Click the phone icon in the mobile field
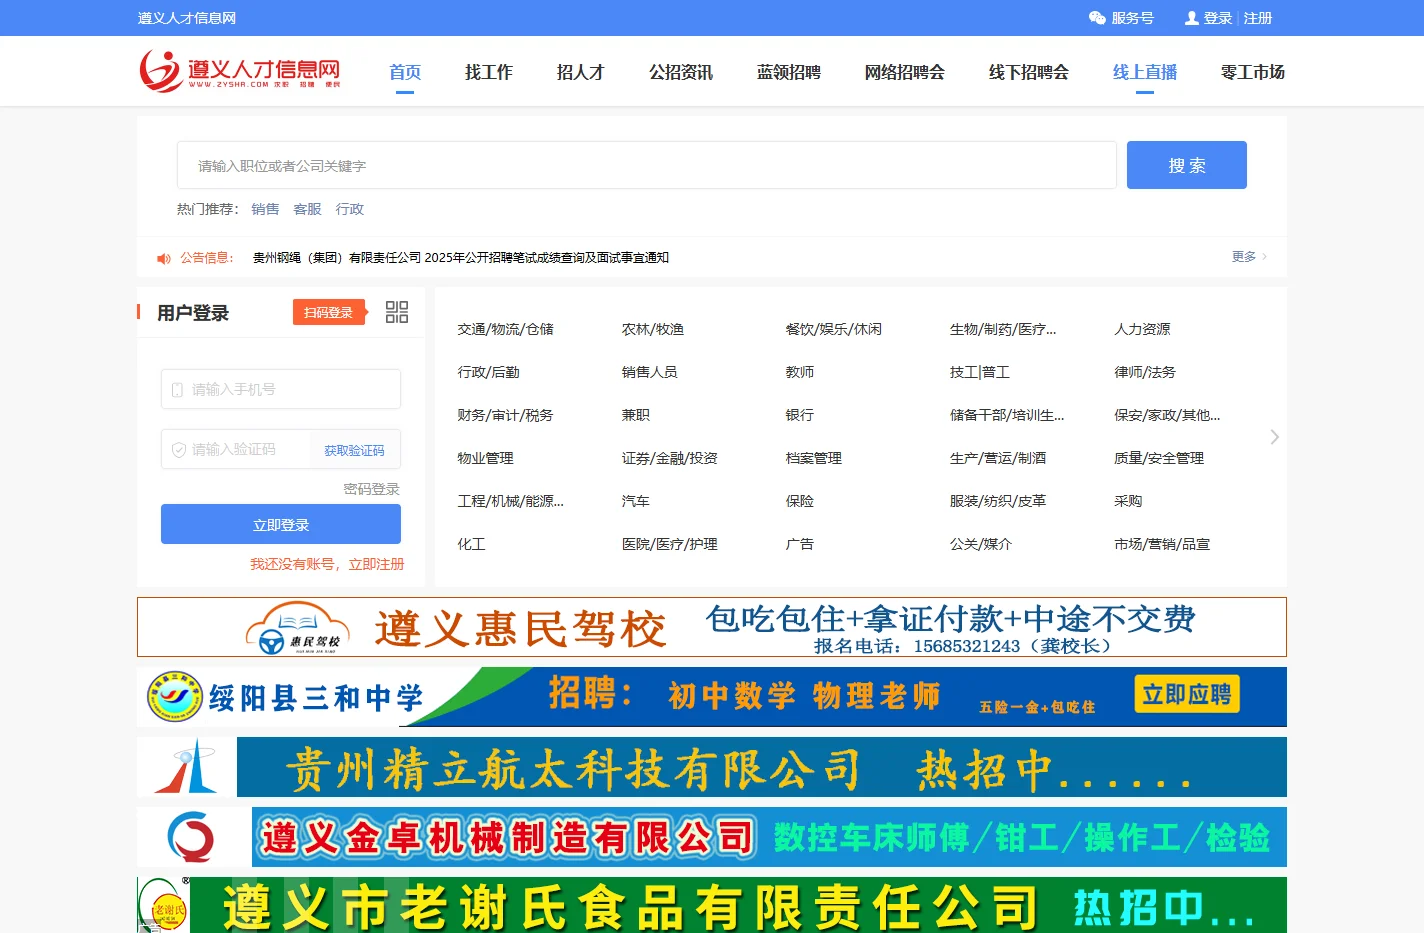Viewport: 1424px width, 933px height. coord(177,390)
